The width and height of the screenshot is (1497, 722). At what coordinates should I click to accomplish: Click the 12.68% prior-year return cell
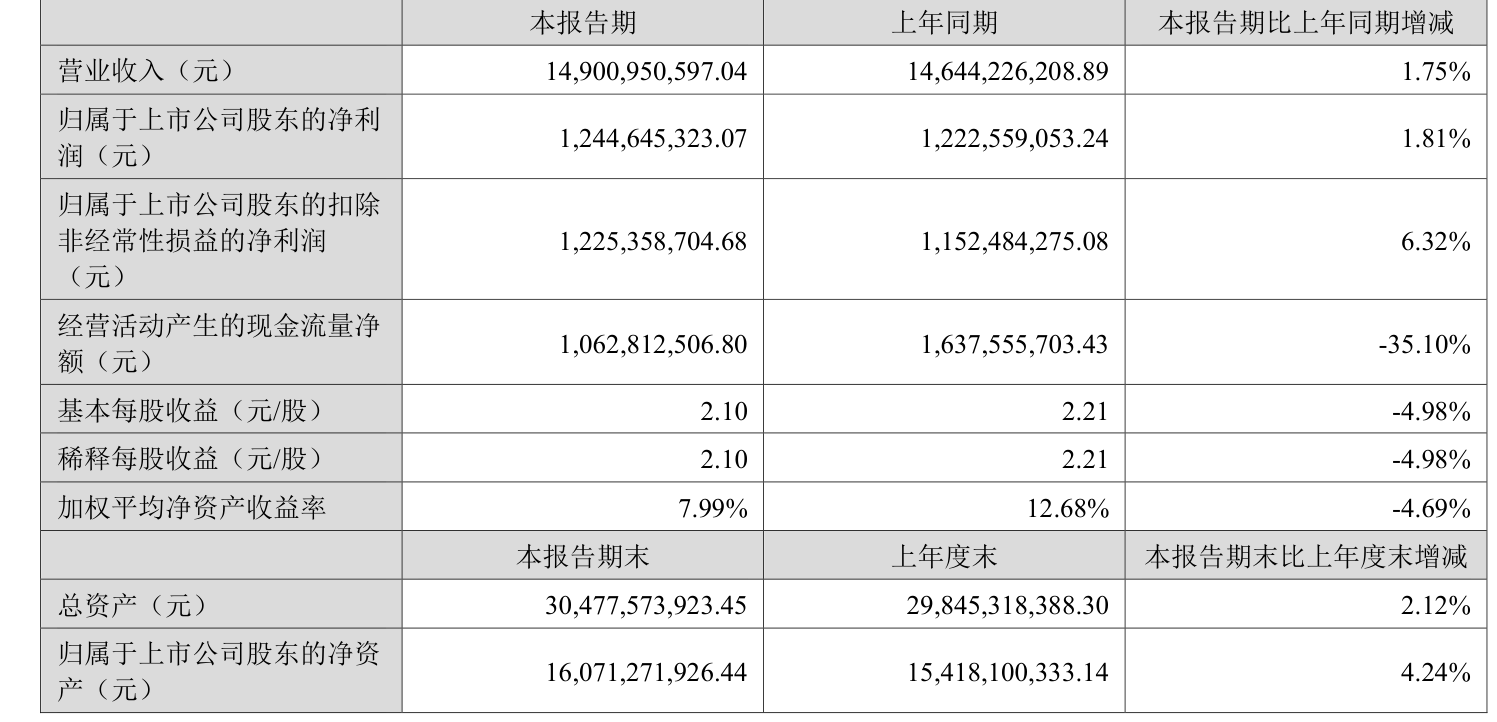coord(1069,509)
